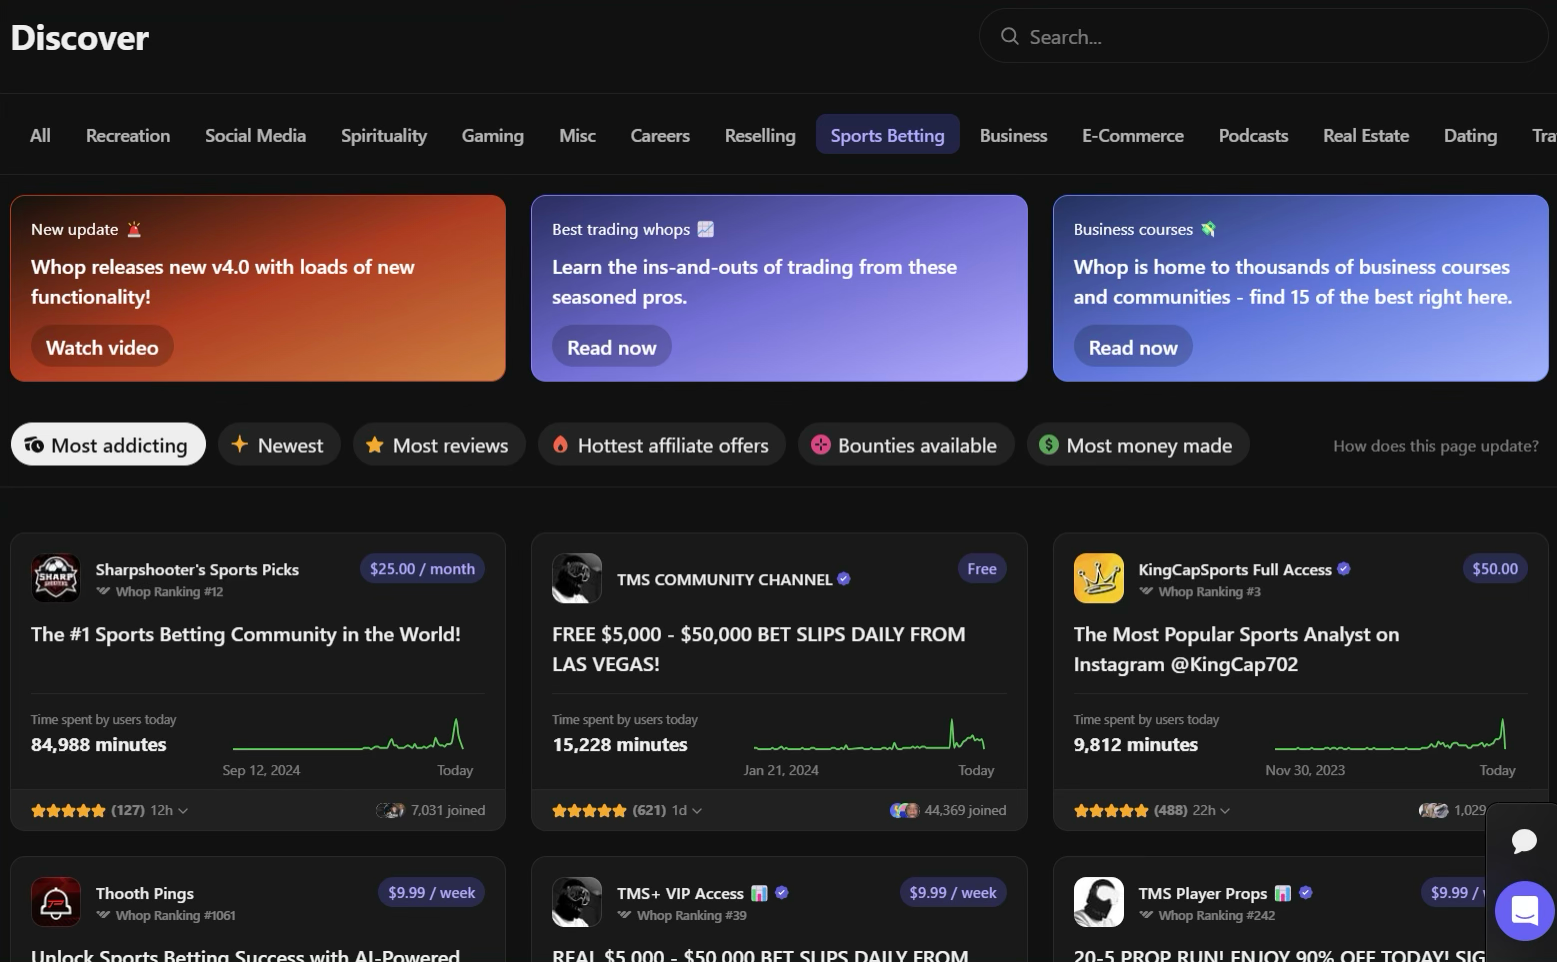Open the How does this page update link
The width and height of the screenshot is (1557, 962).
click(x=1436, y=446)
